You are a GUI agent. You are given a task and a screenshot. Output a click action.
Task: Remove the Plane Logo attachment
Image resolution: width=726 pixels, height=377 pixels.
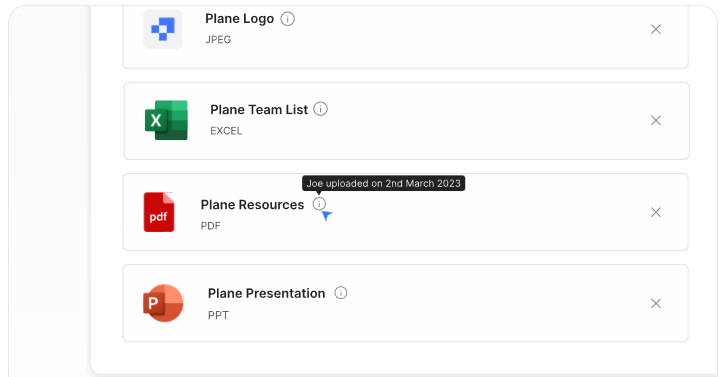point(656,29)
